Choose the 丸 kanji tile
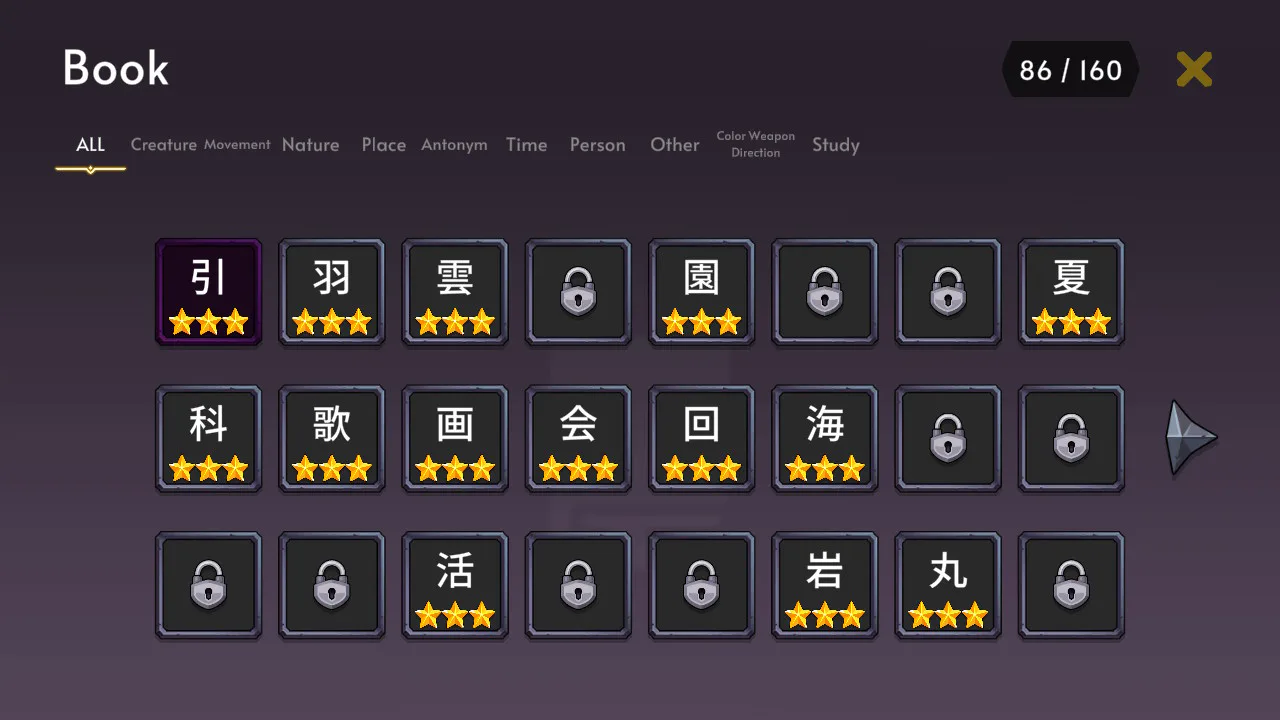The width and height of the screenshot is (1280, 720). point(948,586)
